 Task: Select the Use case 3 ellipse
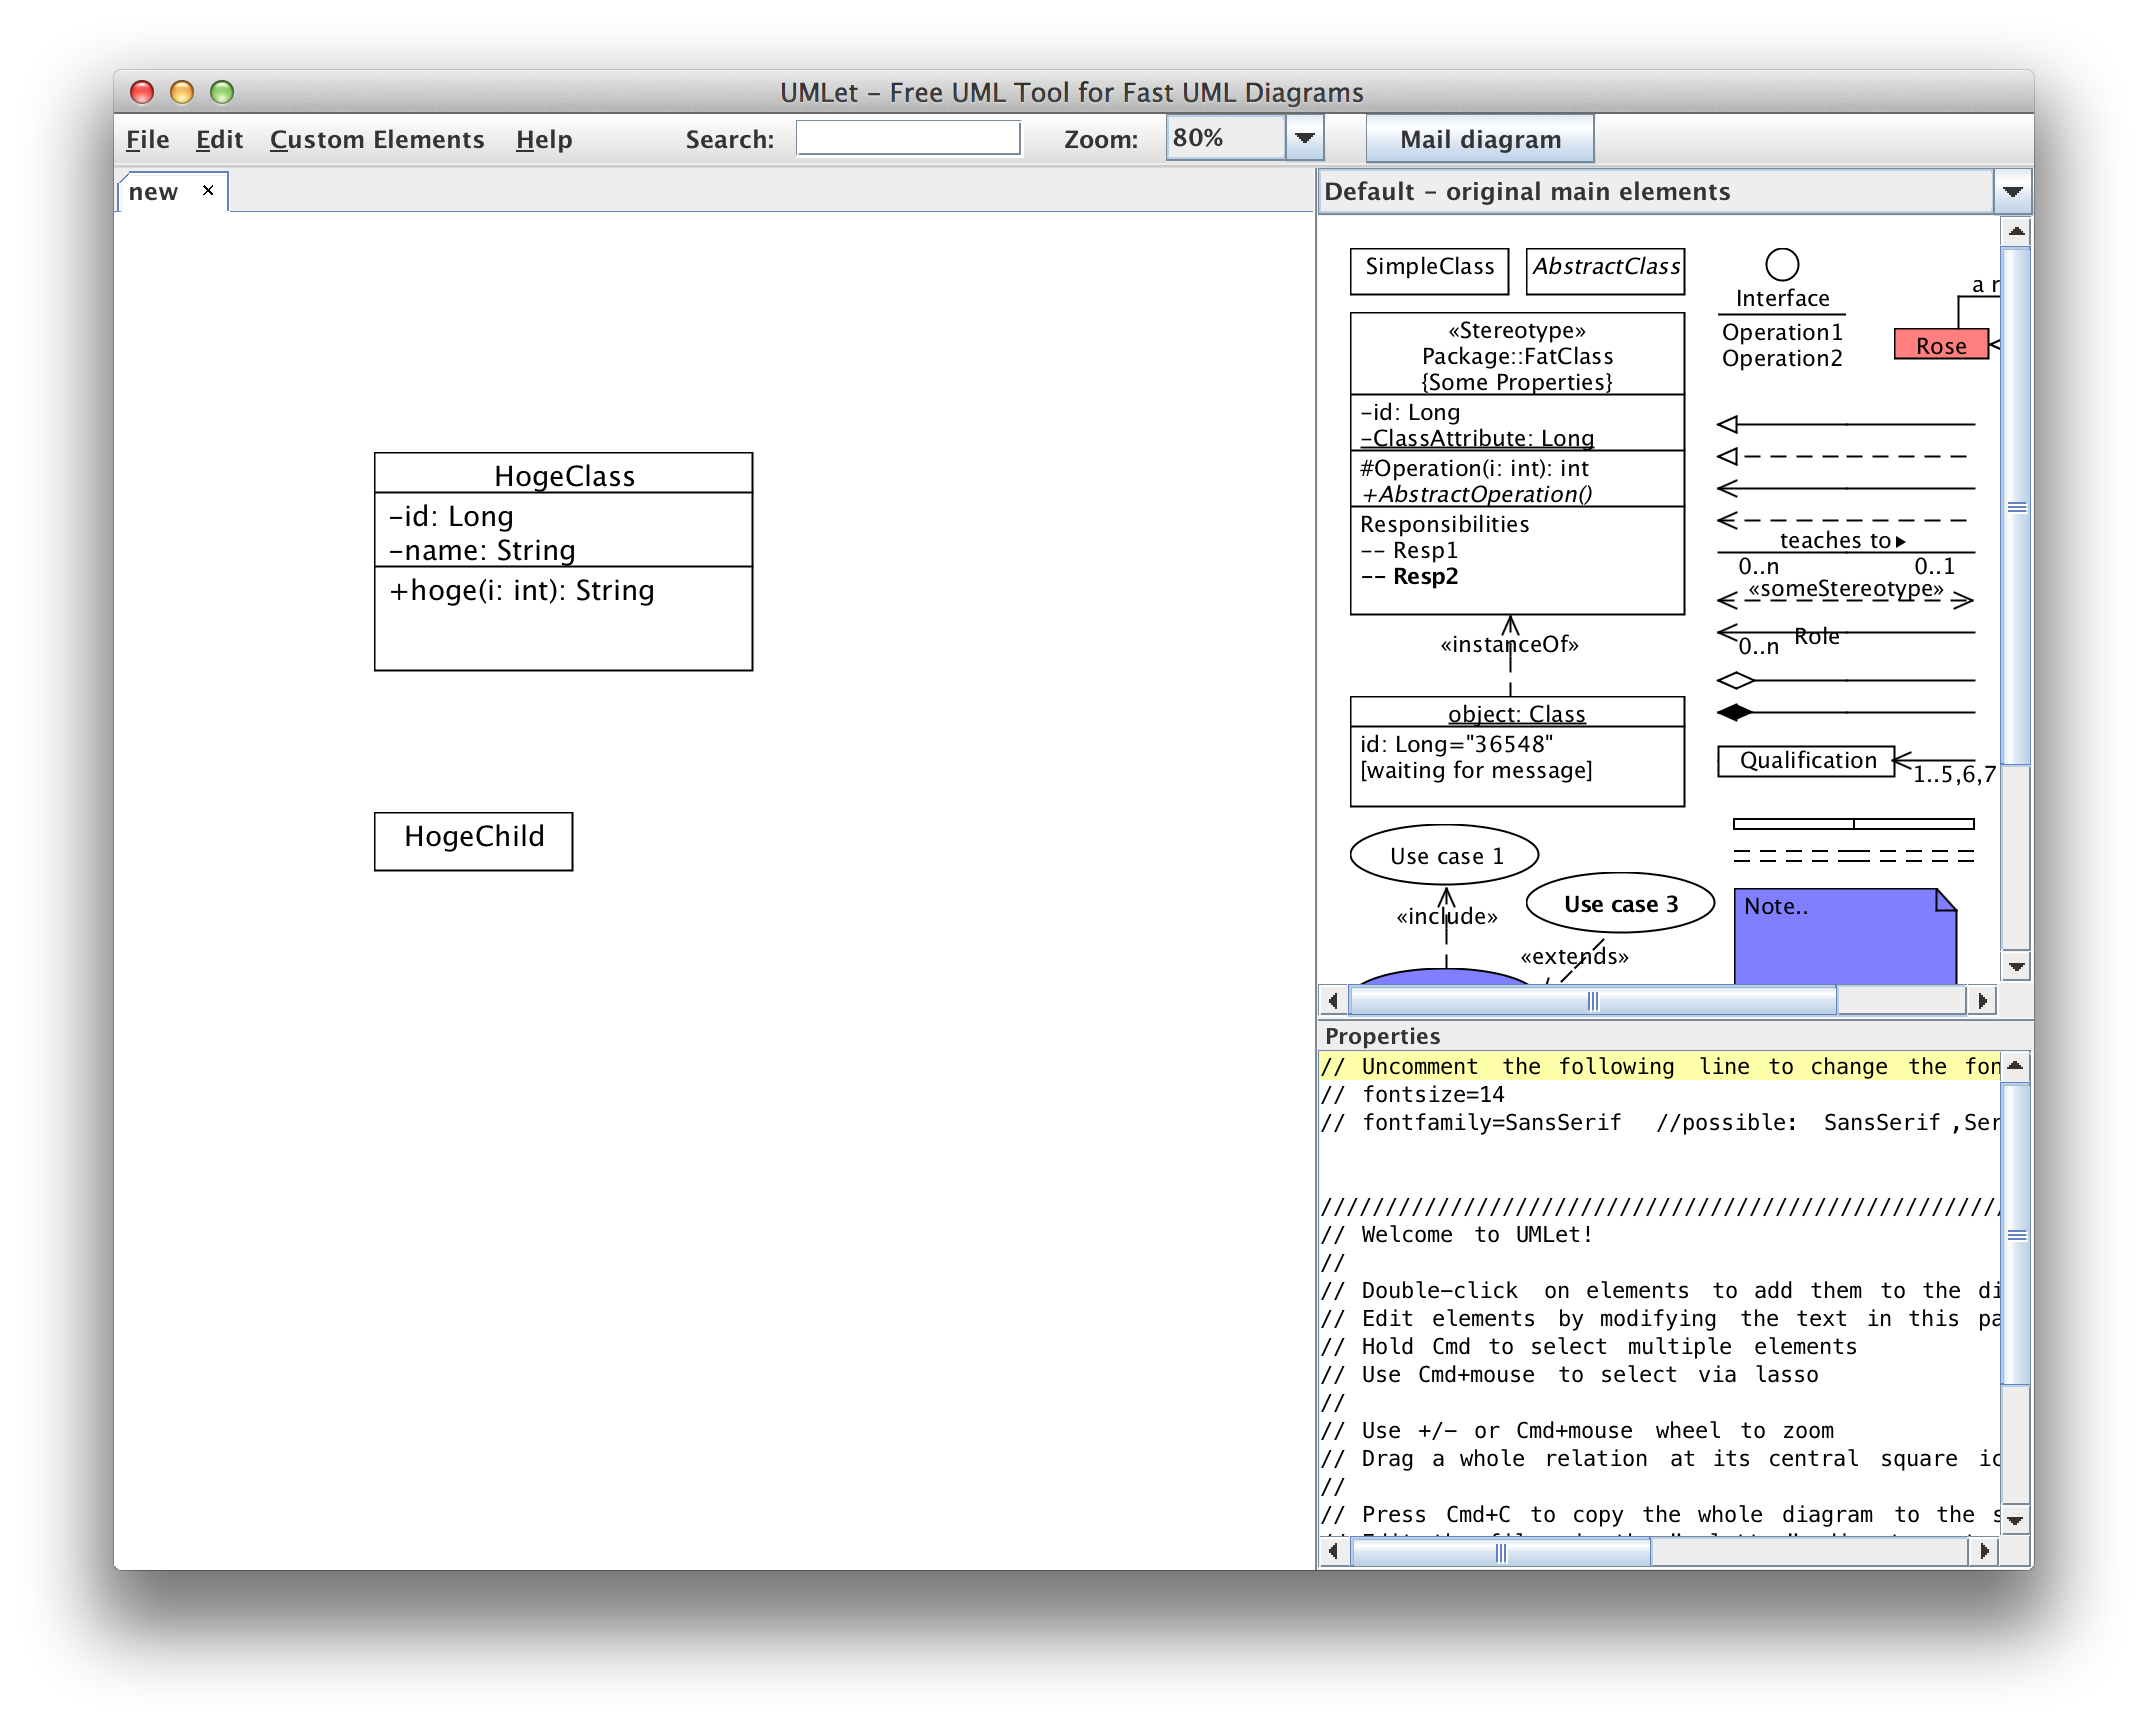click(1620, 903)
